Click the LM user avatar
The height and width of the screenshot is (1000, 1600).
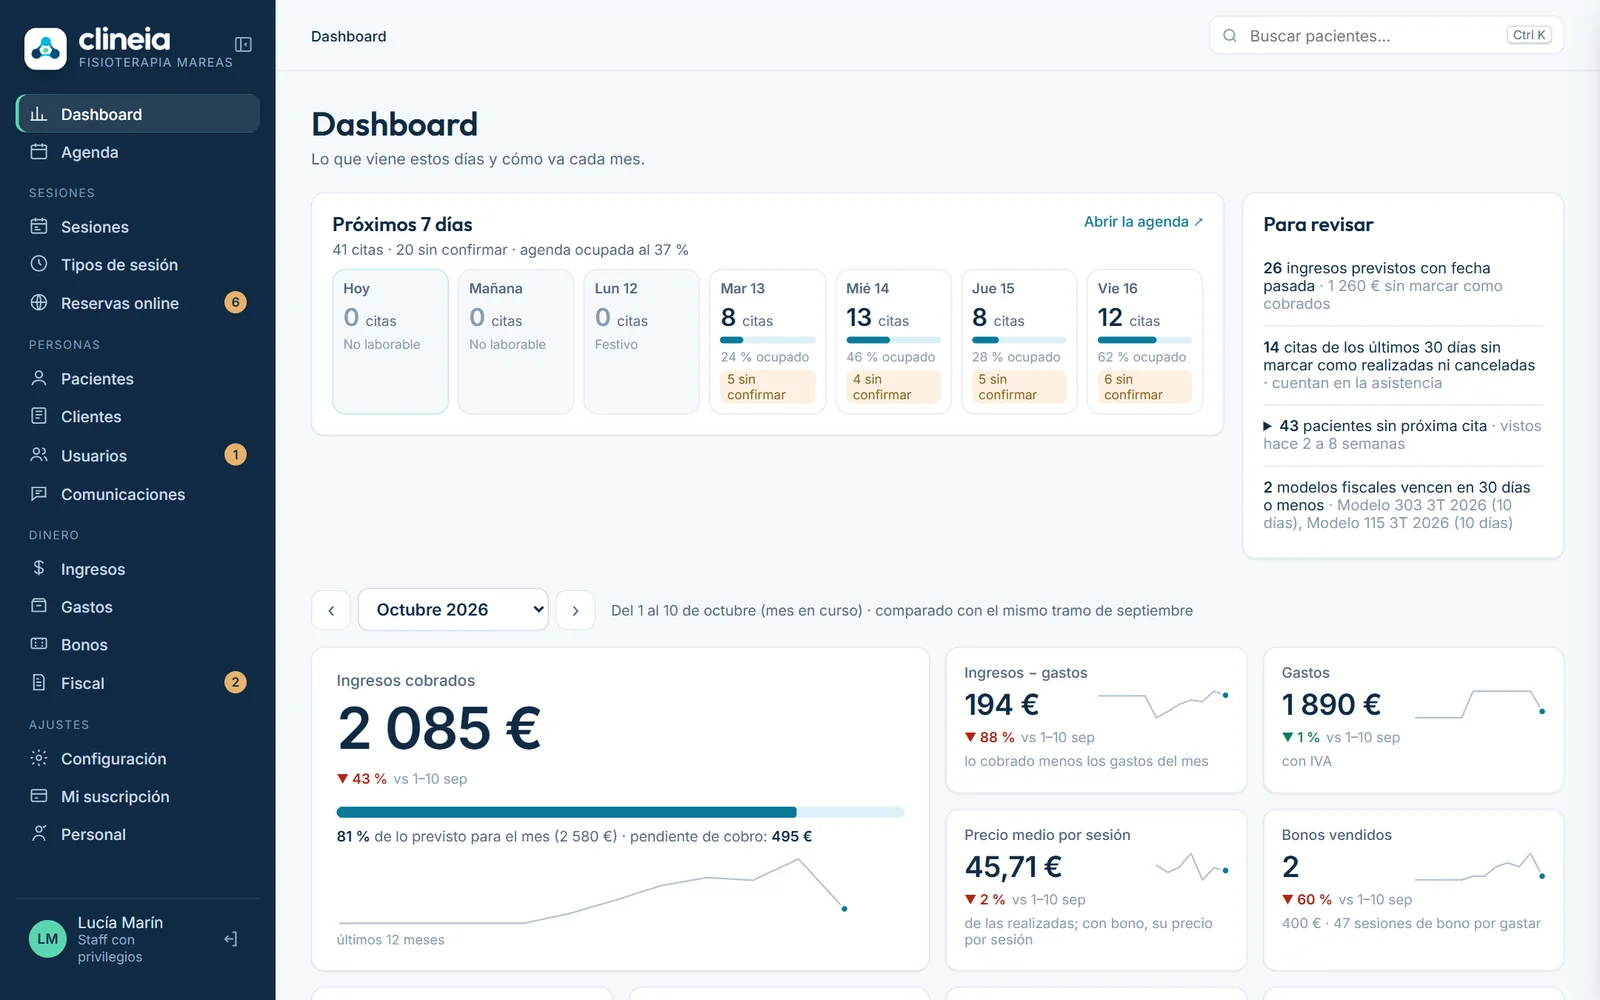[48, 939]
